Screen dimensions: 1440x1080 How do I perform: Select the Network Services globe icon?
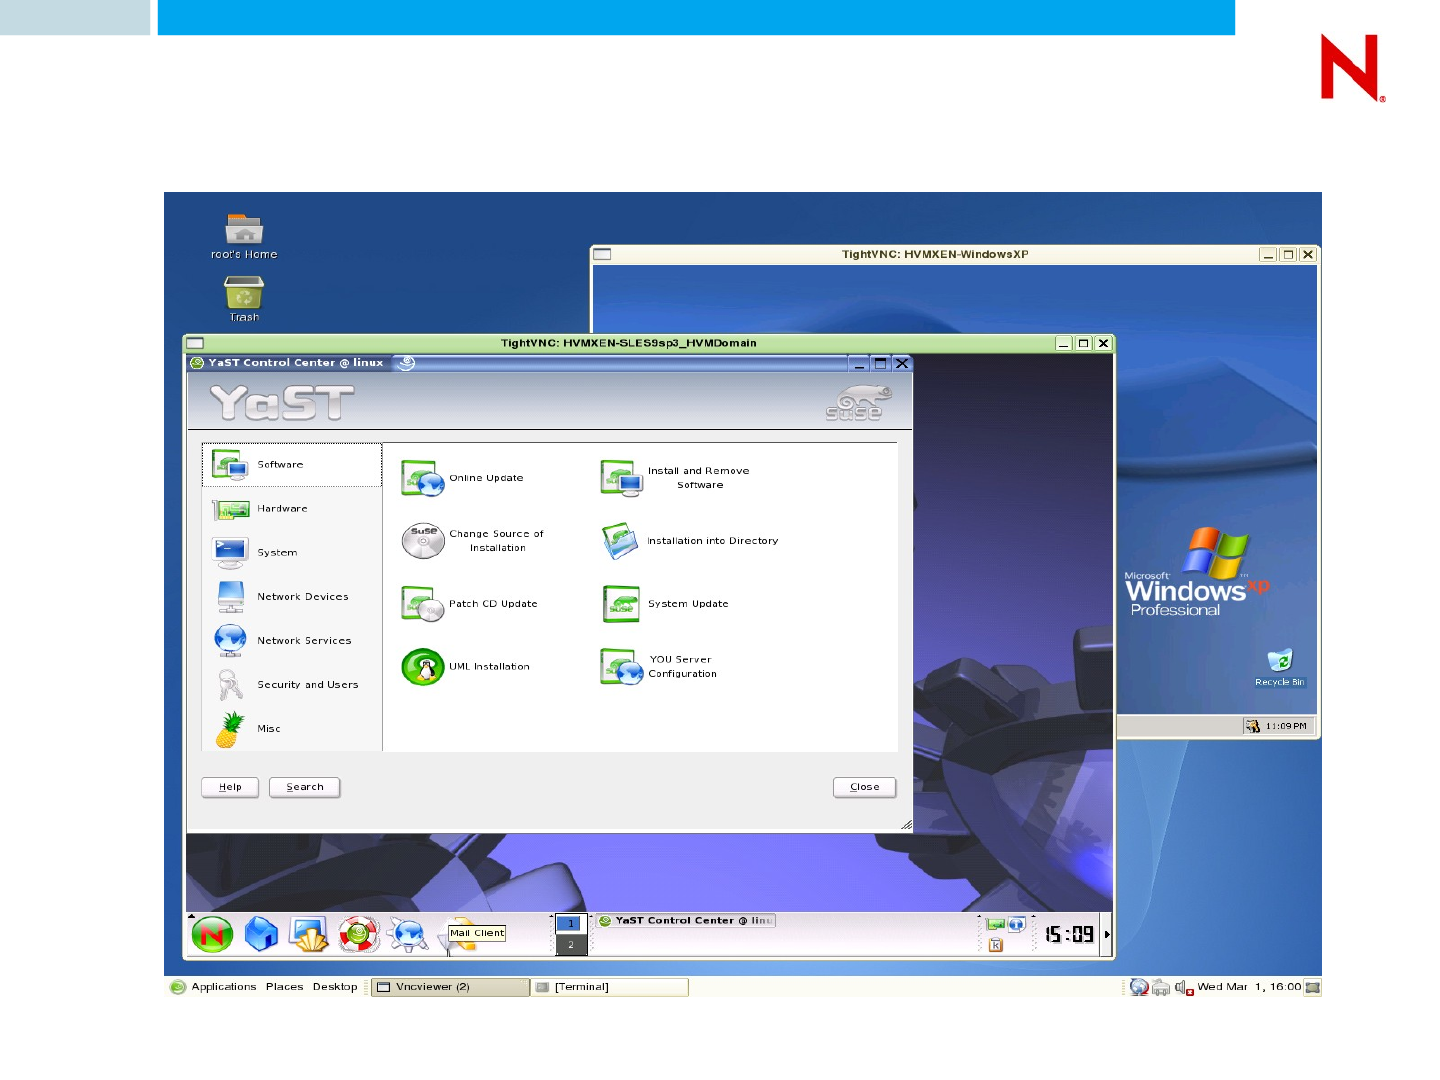231,641
